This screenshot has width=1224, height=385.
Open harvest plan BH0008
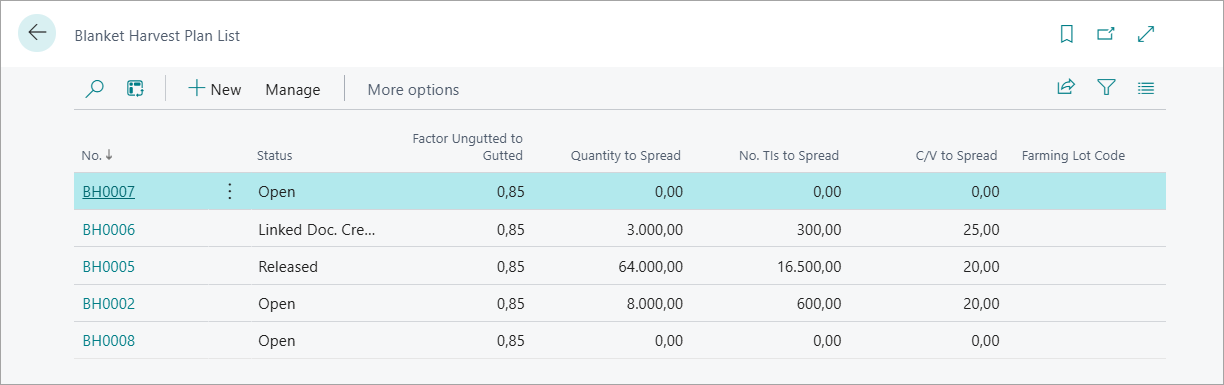click(x=108, y=340)
